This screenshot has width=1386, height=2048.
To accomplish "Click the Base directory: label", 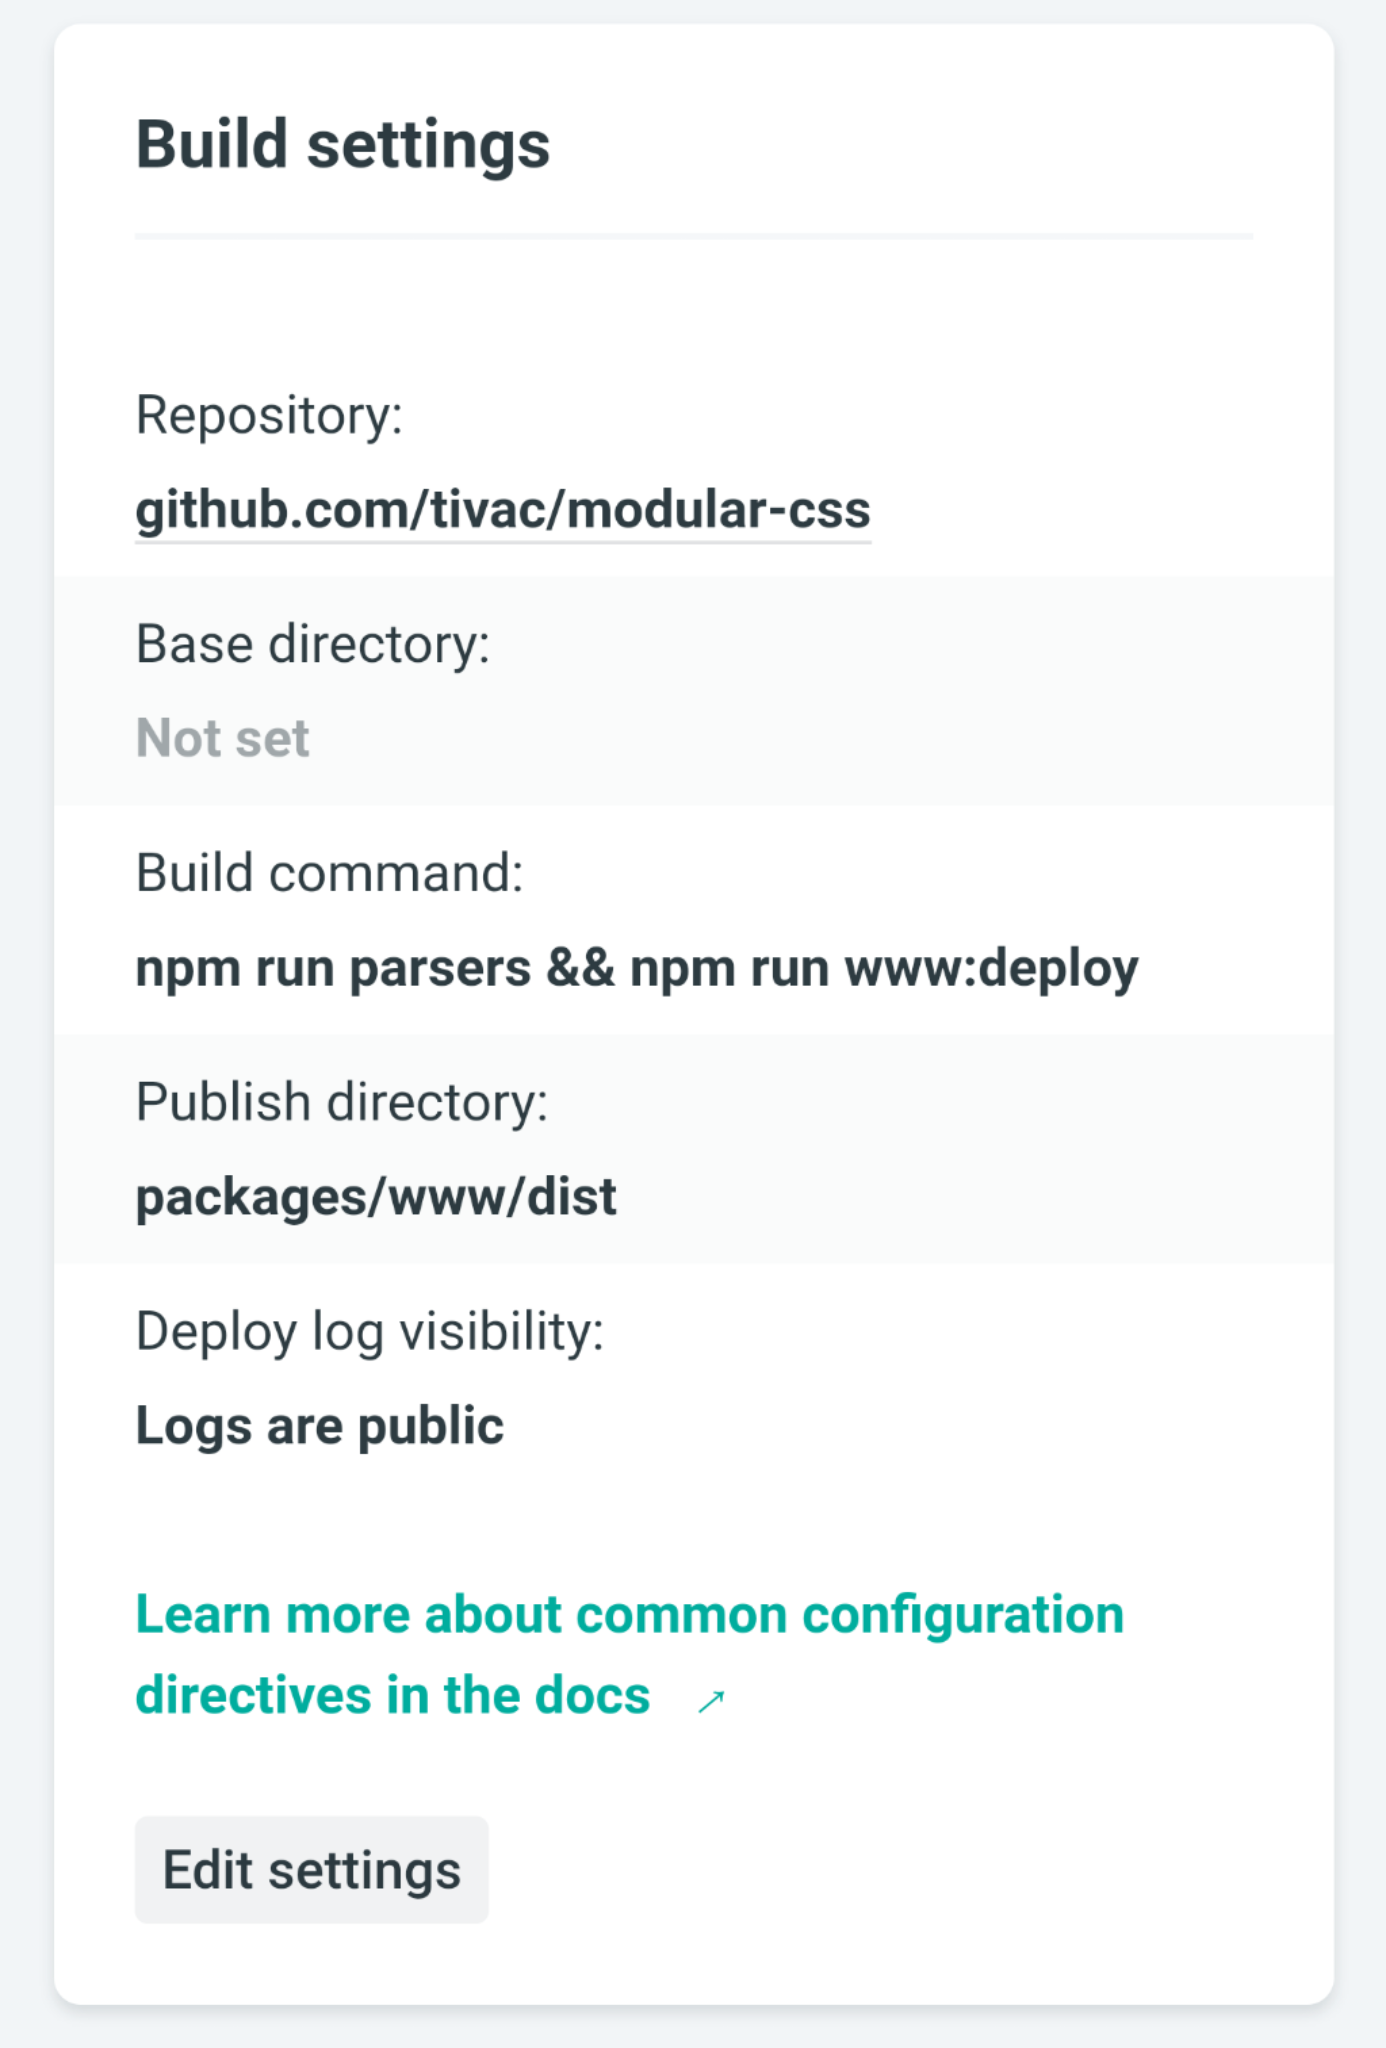I will (312, 644).
